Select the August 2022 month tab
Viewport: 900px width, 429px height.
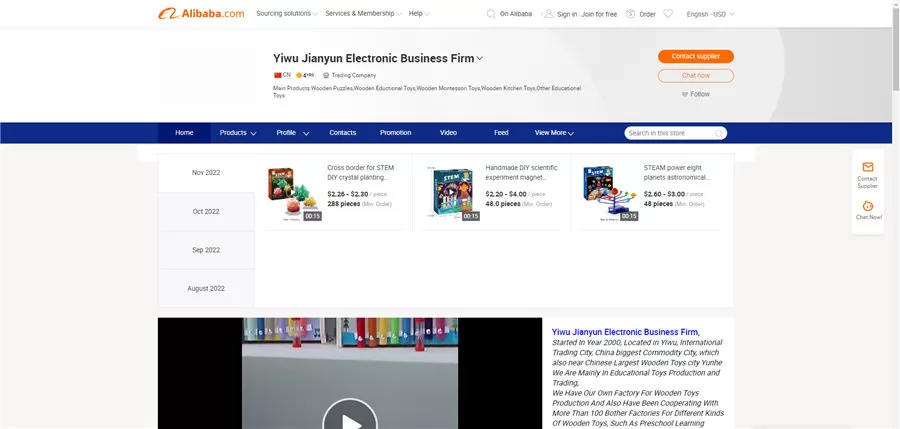tap(206, 288)
